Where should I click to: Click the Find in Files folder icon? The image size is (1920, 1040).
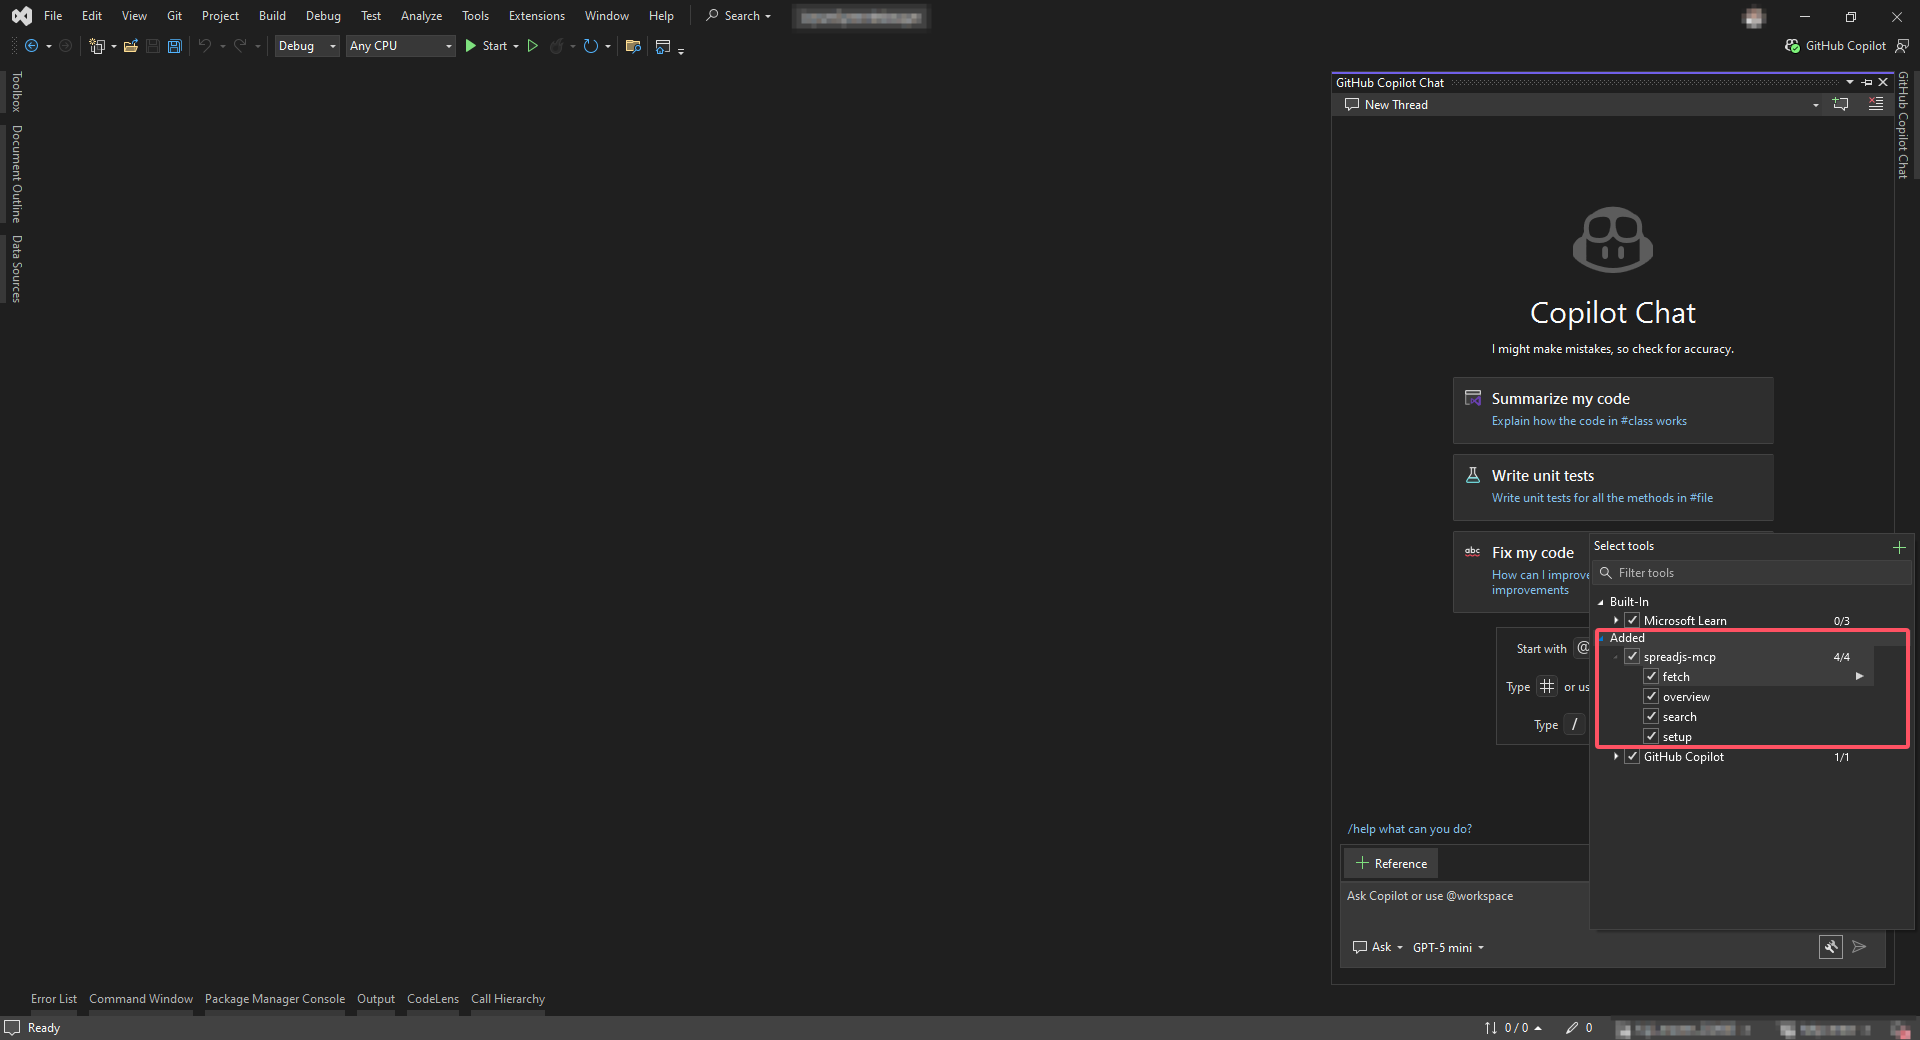click(633, 46)
